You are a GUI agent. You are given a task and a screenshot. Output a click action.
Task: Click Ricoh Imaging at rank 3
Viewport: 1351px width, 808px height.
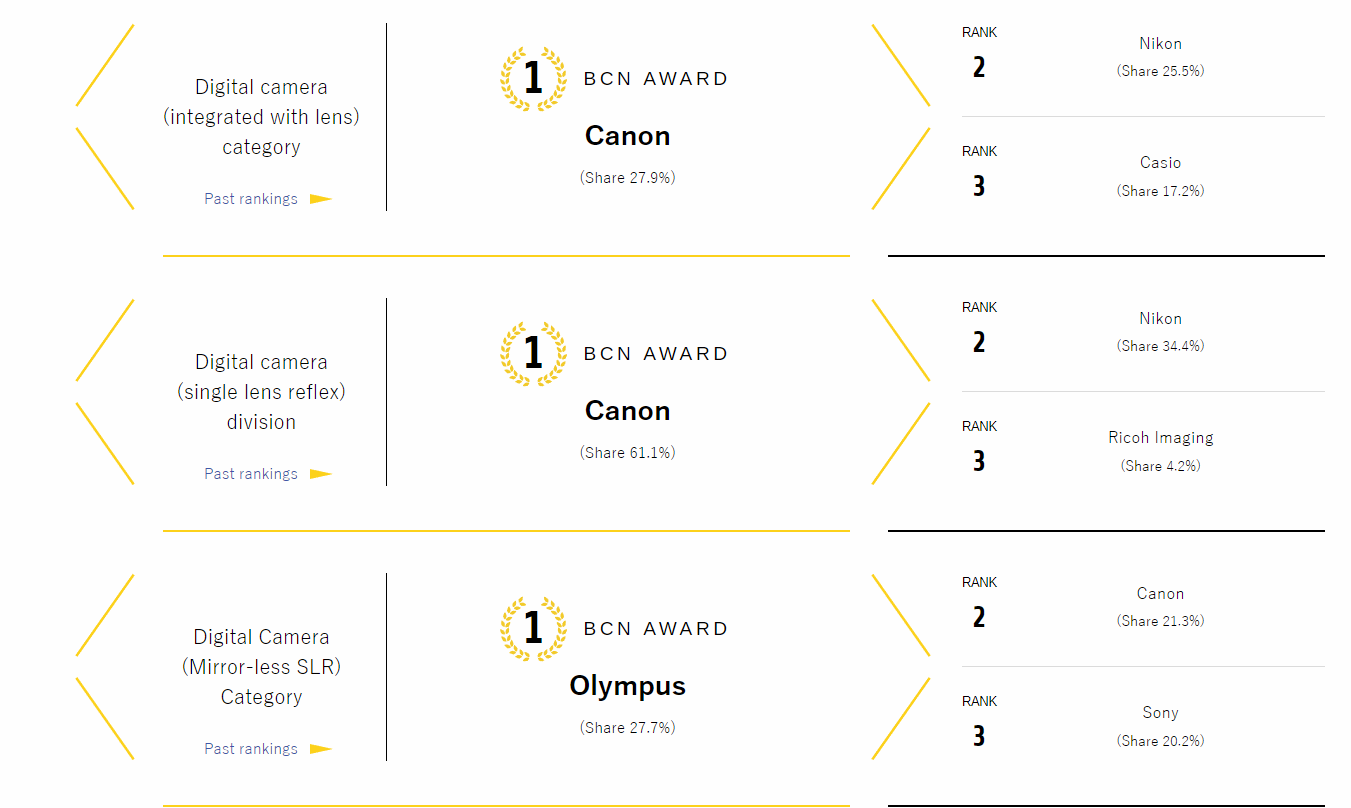[1160, 437]
